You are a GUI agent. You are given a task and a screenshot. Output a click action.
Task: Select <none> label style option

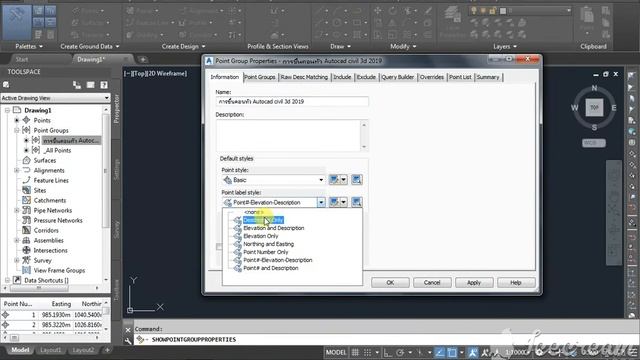pos(253,212)
